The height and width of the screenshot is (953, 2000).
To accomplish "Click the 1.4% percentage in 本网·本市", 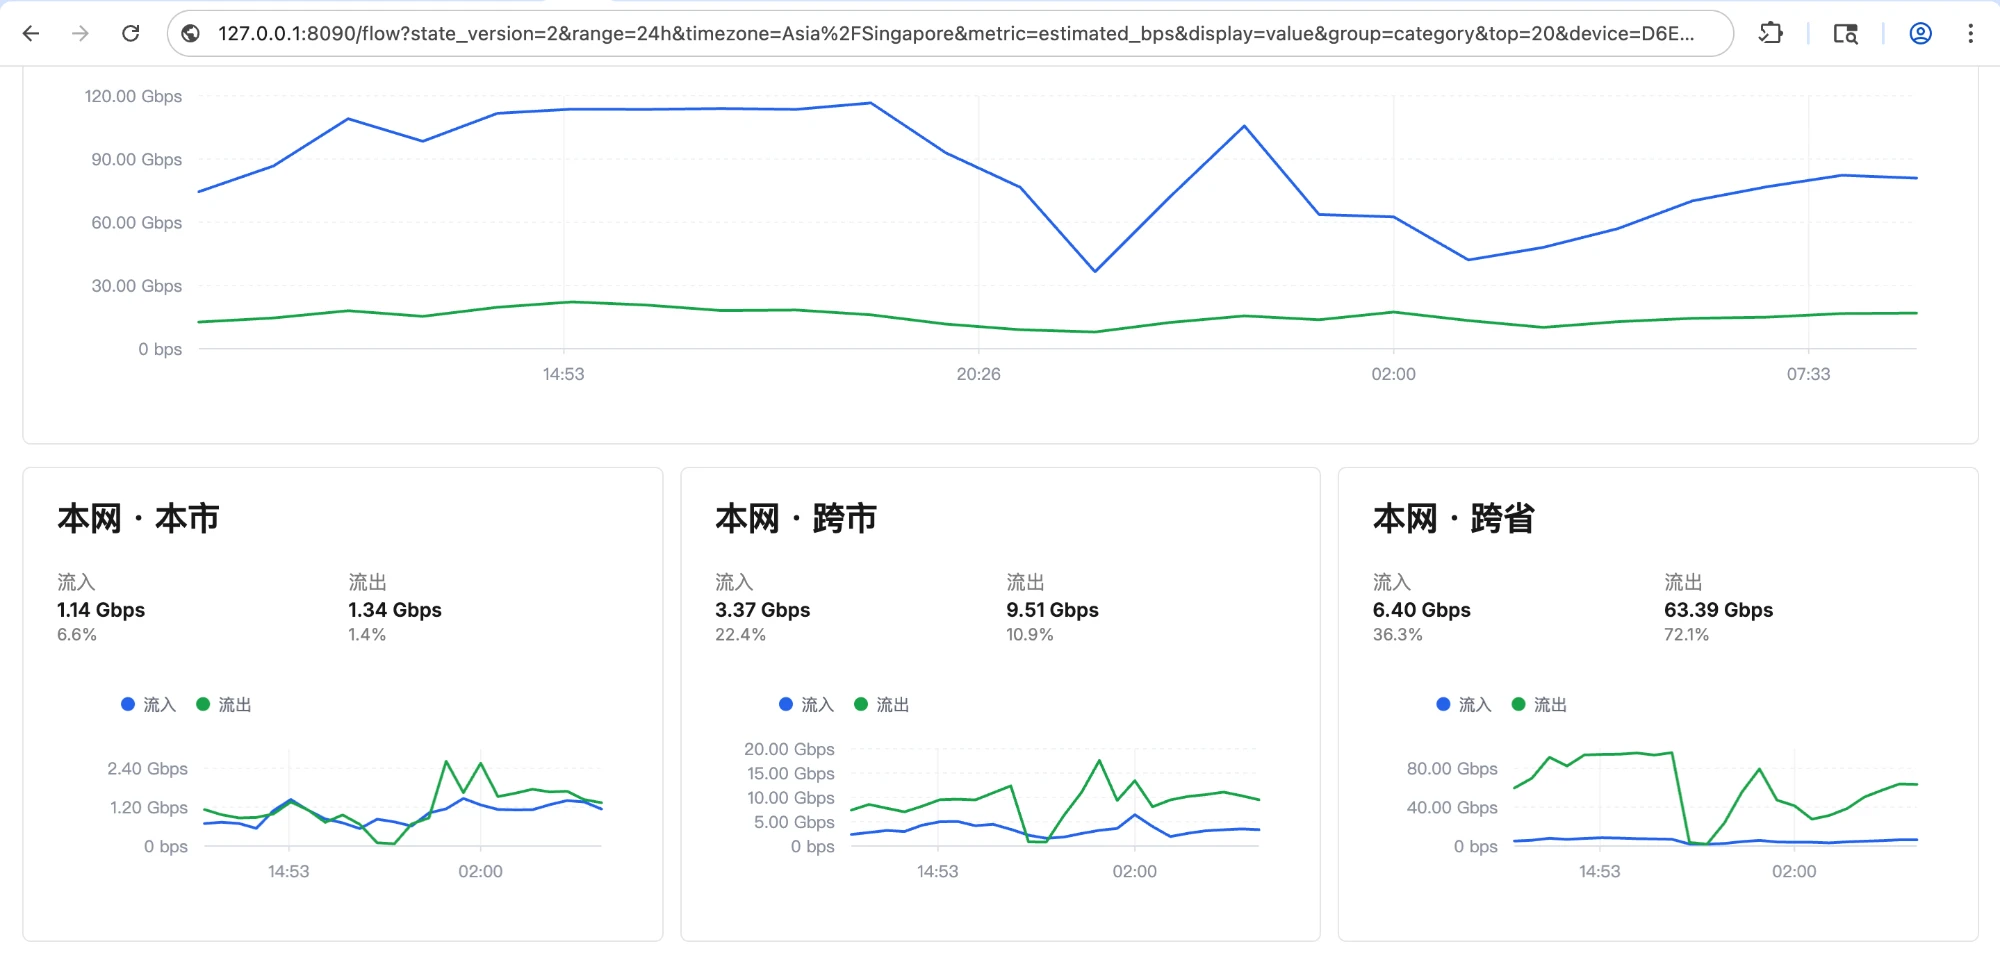I will pyautogui.click(x=367, y=635).
